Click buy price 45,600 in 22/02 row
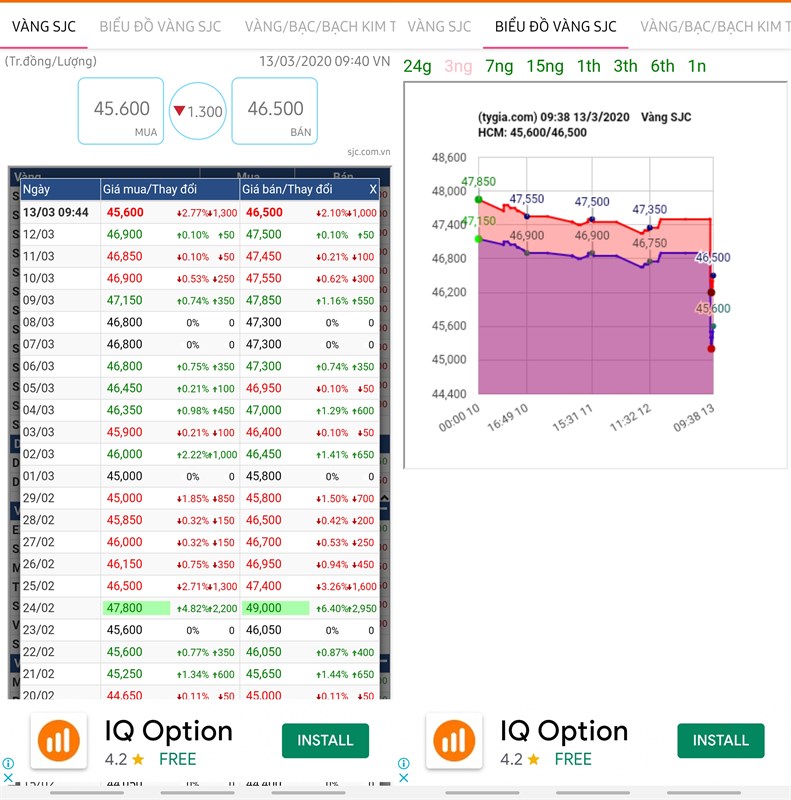Viewport: 791px width, 800px height. 125,652
